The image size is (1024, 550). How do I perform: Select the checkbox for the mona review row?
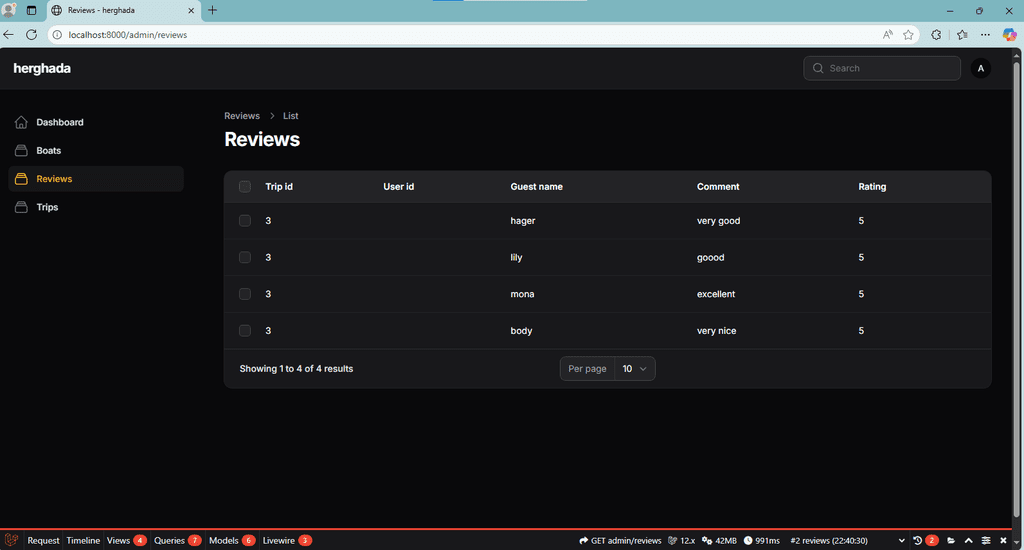(x=245, y=294)
